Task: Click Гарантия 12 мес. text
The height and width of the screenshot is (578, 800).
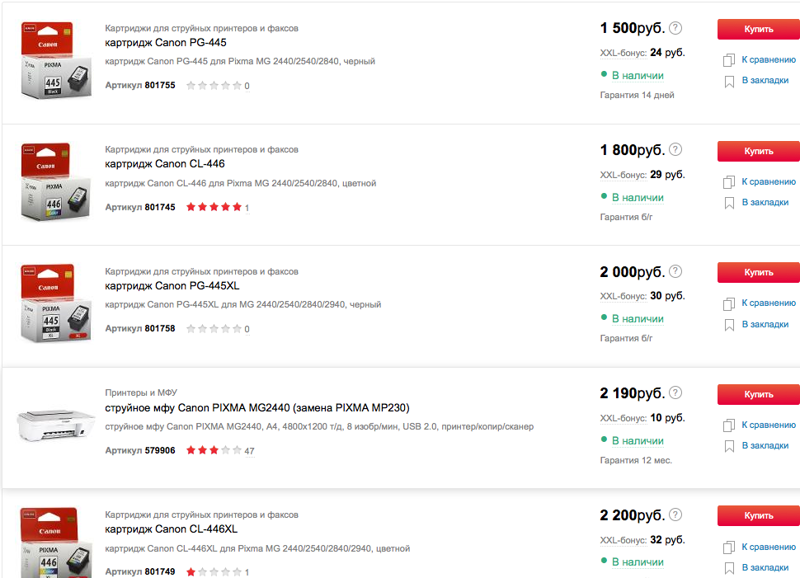Action: [636, 460]
